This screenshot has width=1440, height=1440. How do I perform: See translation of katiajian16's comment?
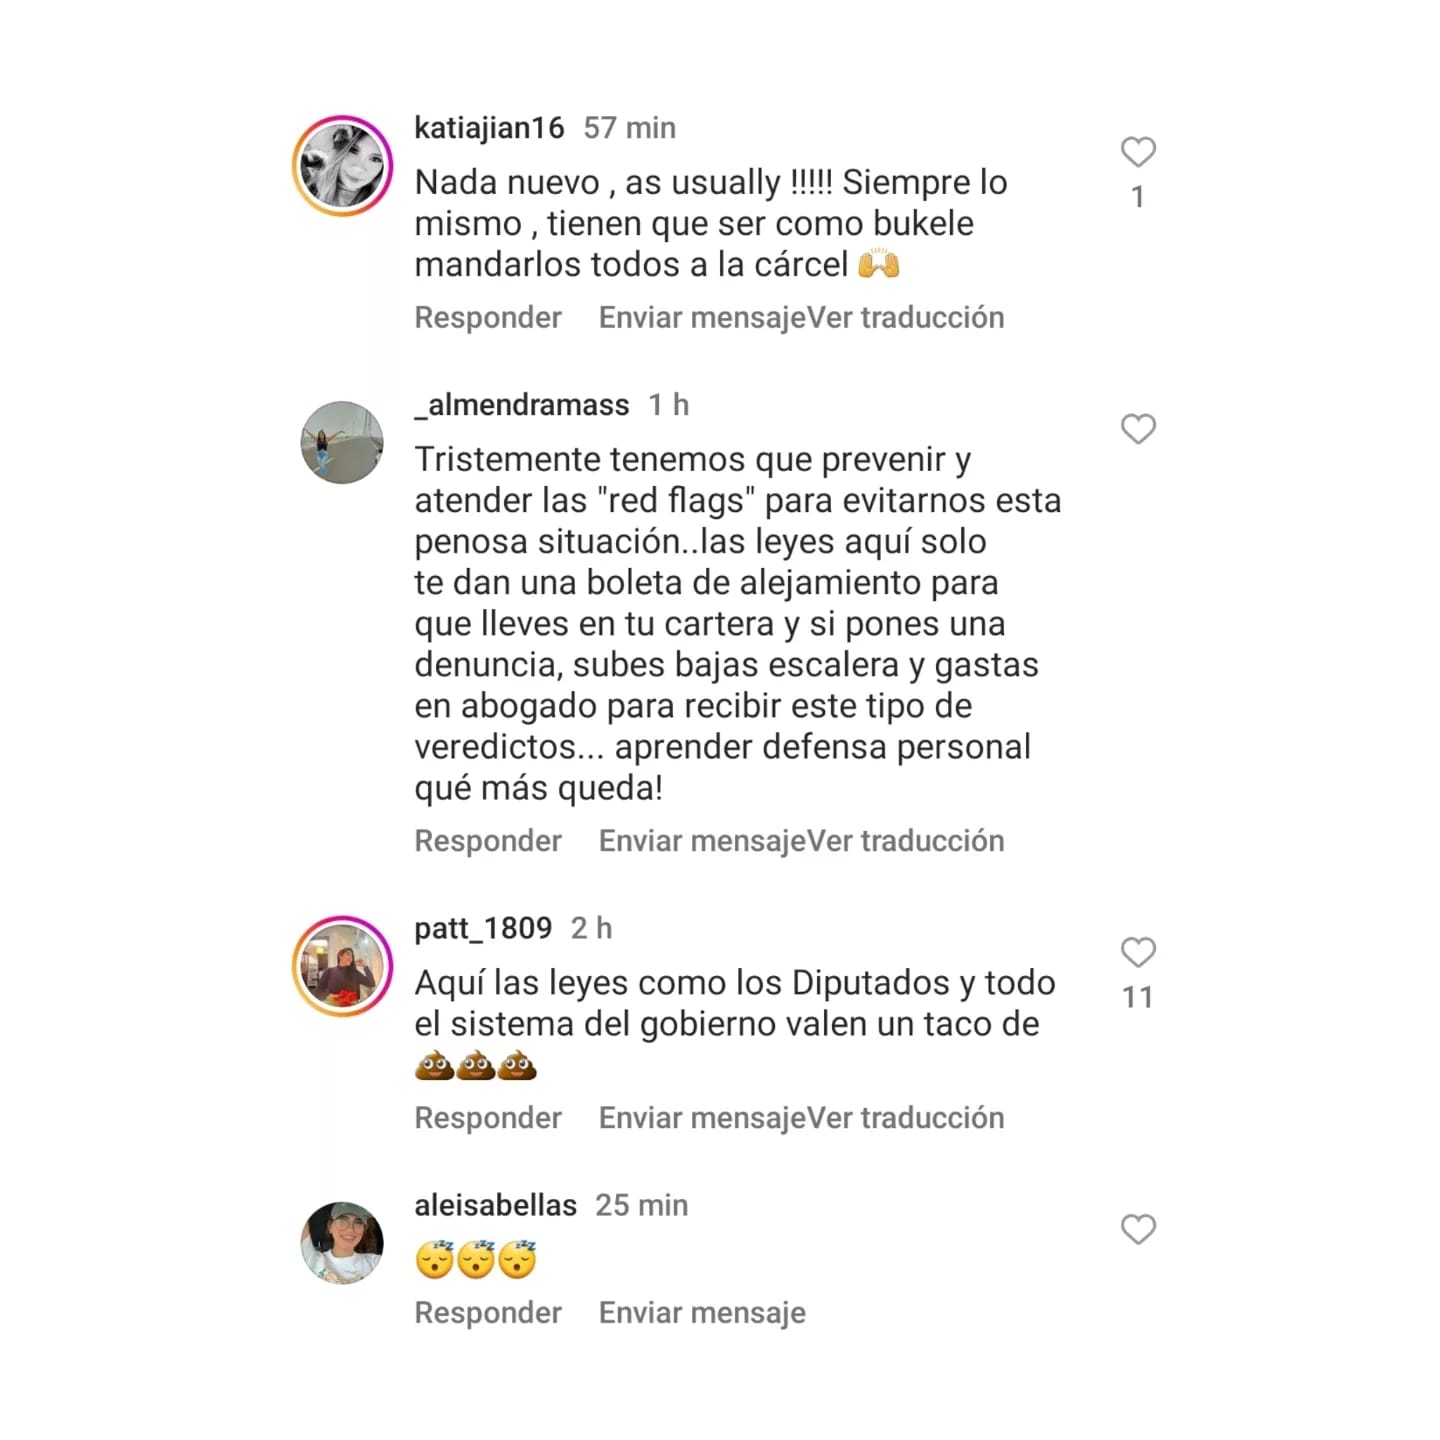tap(905, 317)
